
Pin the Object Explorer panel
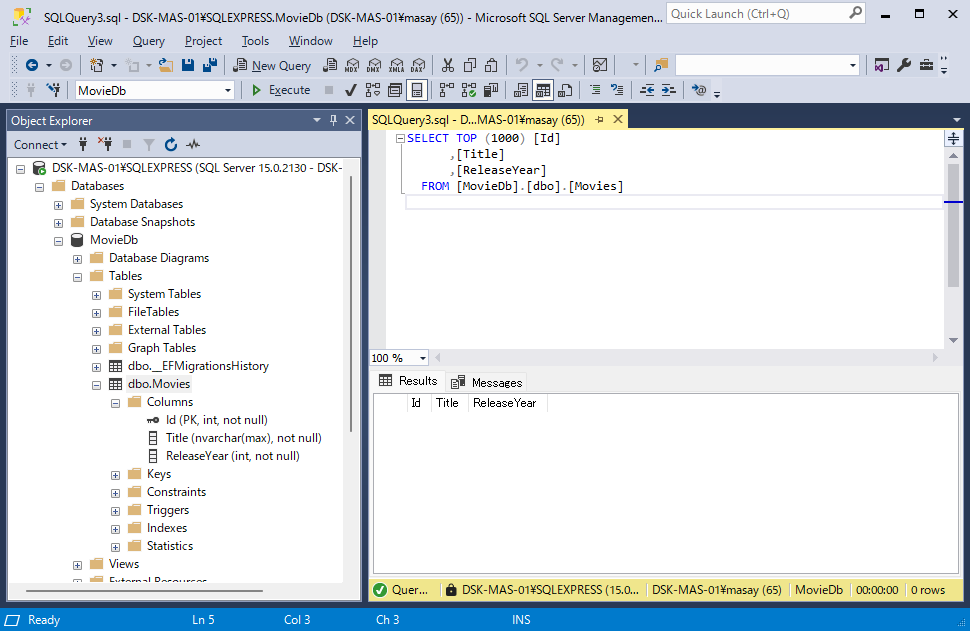tap(333, 121)
